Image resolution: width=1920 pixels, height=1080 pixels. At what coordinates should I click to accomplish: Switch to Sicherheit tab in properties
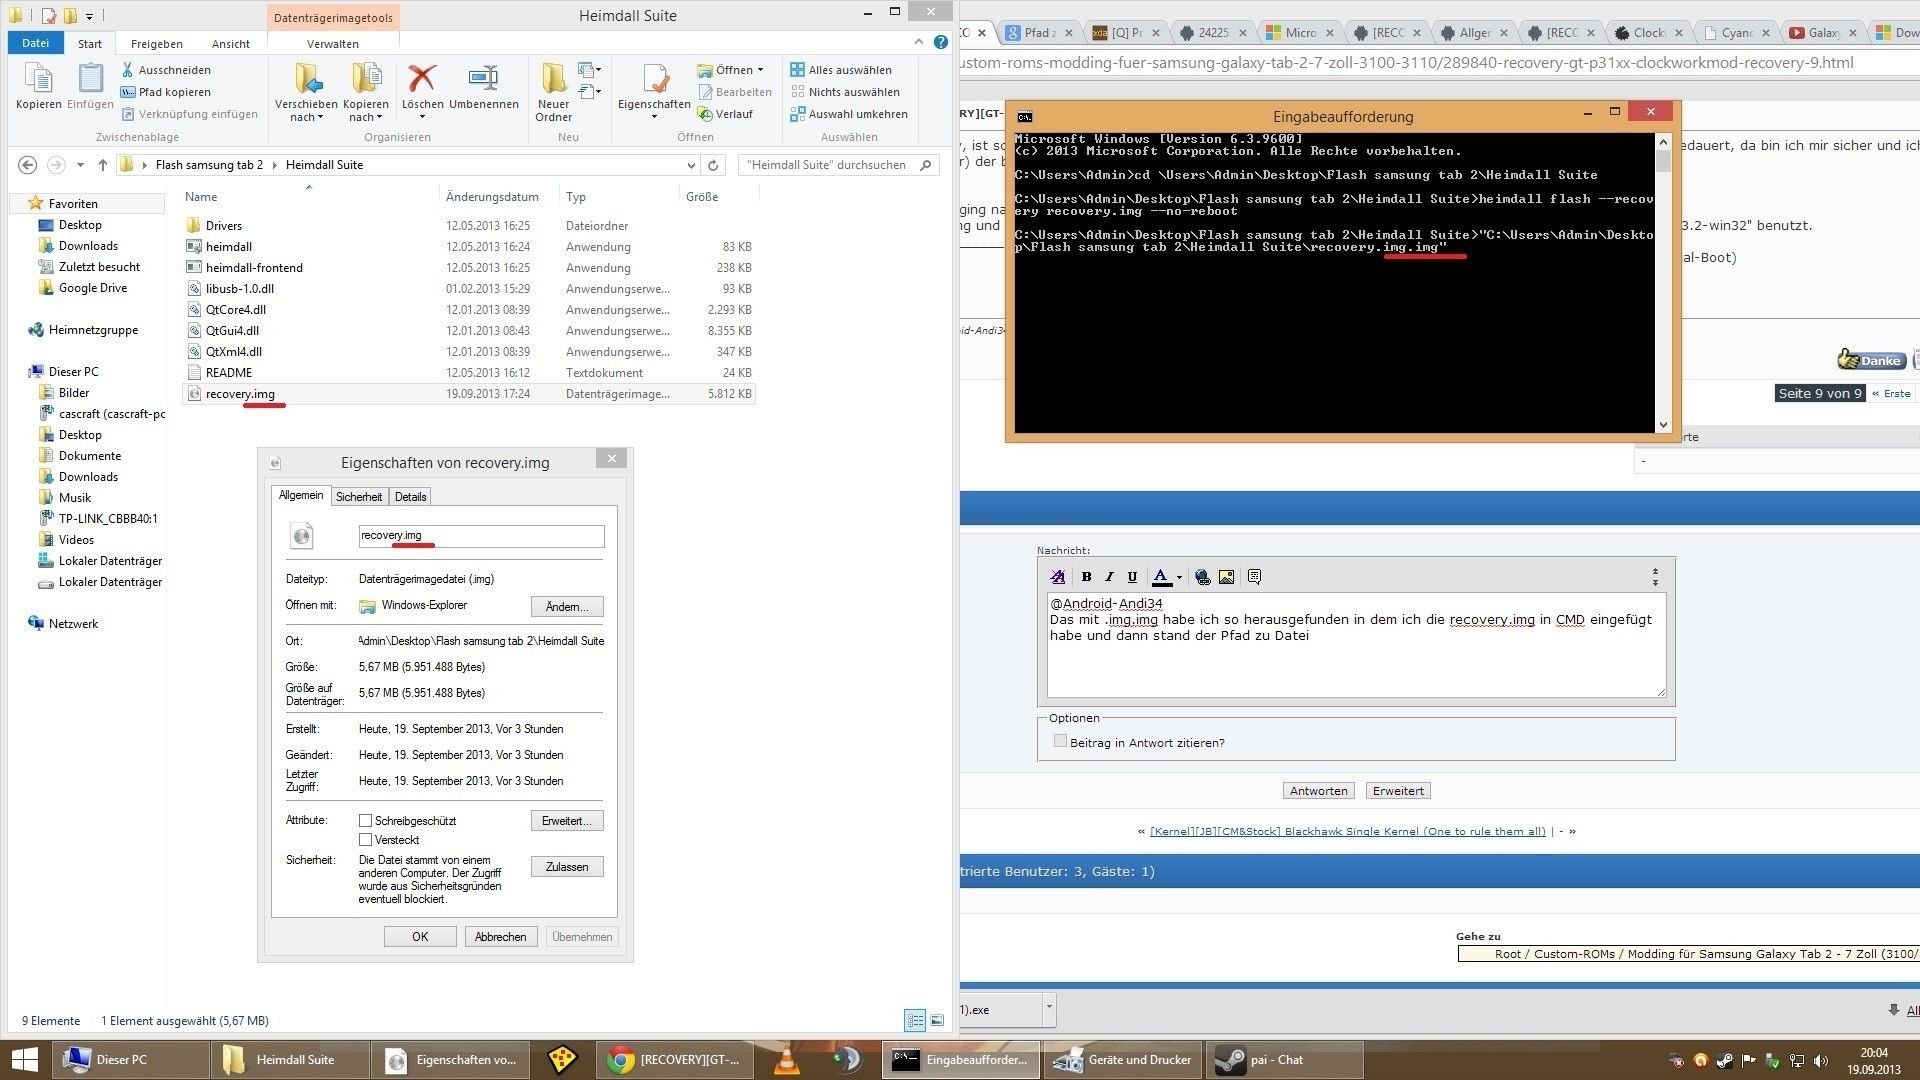tap(359, 497)
